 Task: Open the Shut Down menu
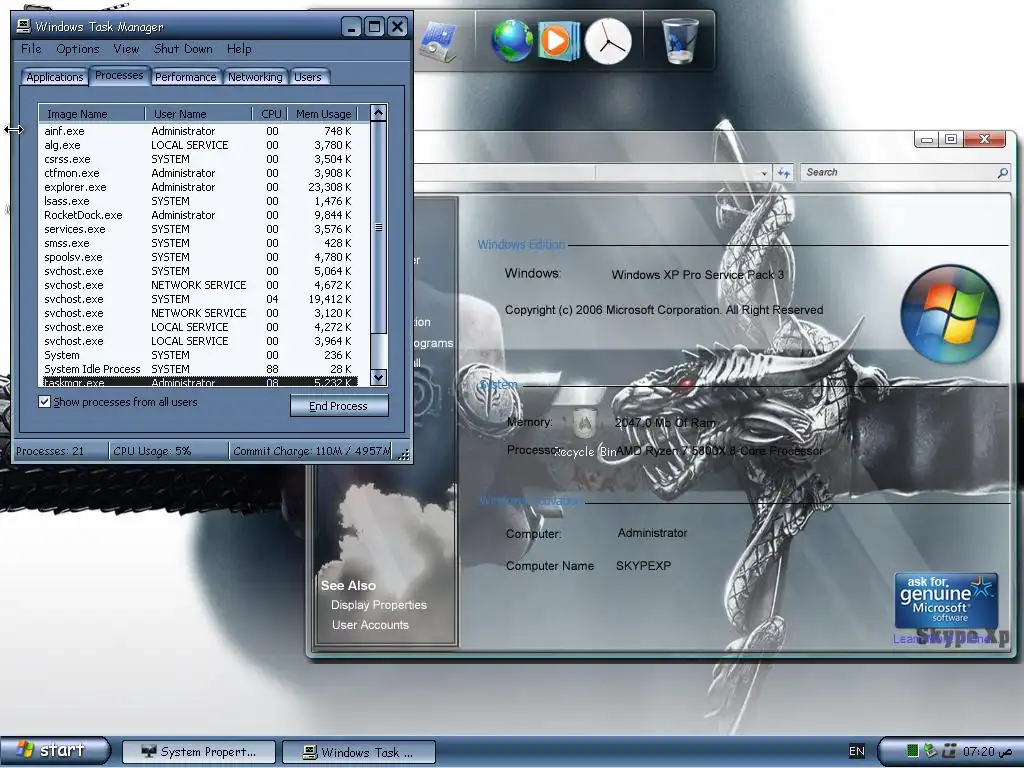tap(183, 49)
